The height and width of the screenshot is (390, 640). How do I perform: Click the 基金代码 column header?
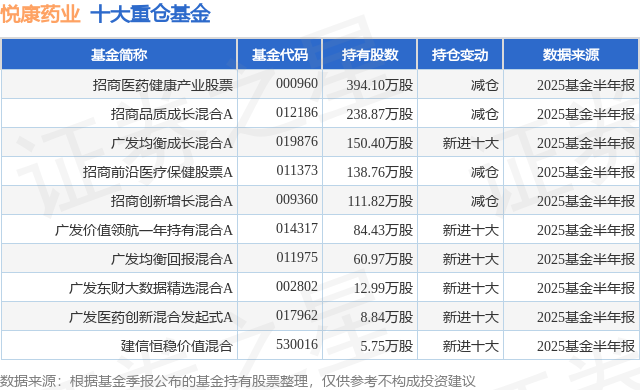[x=280, y=55]
